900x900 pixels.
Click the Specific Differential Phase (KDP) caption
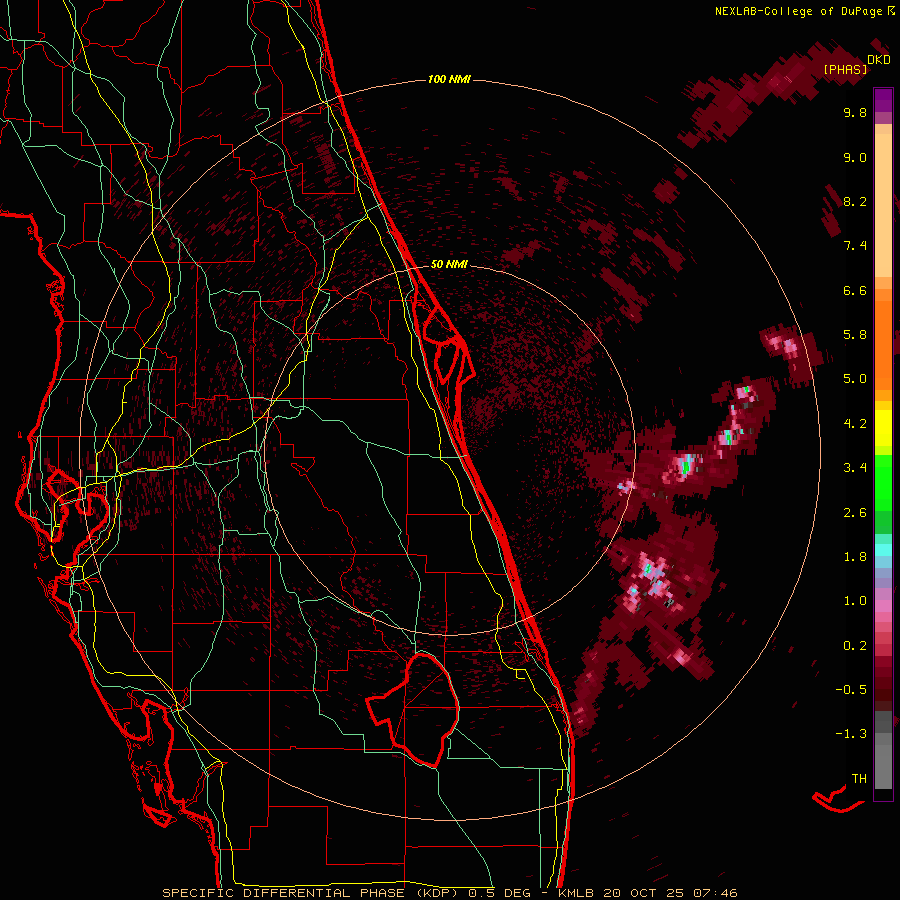(312, 893)
